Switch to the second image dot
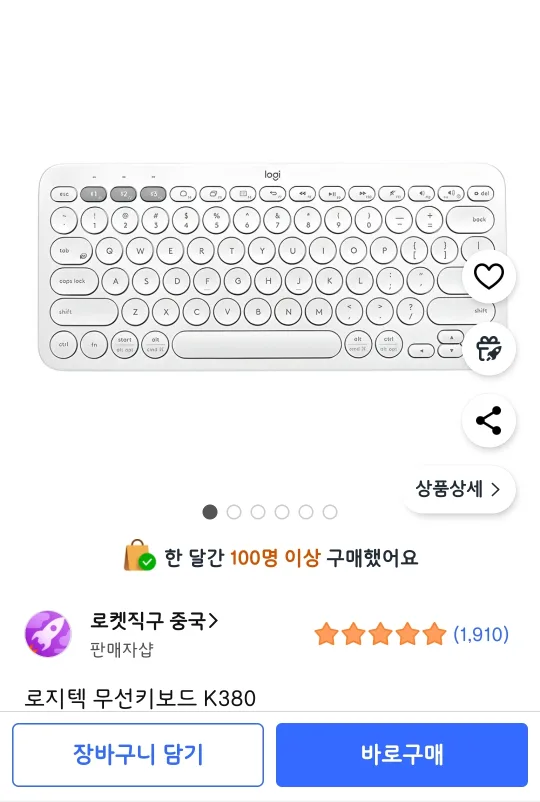The image size is (540, 802). coord(234,512)
